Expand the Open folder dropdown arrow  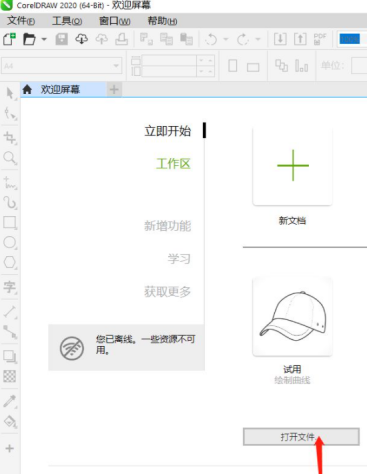(x=44, y=39)
